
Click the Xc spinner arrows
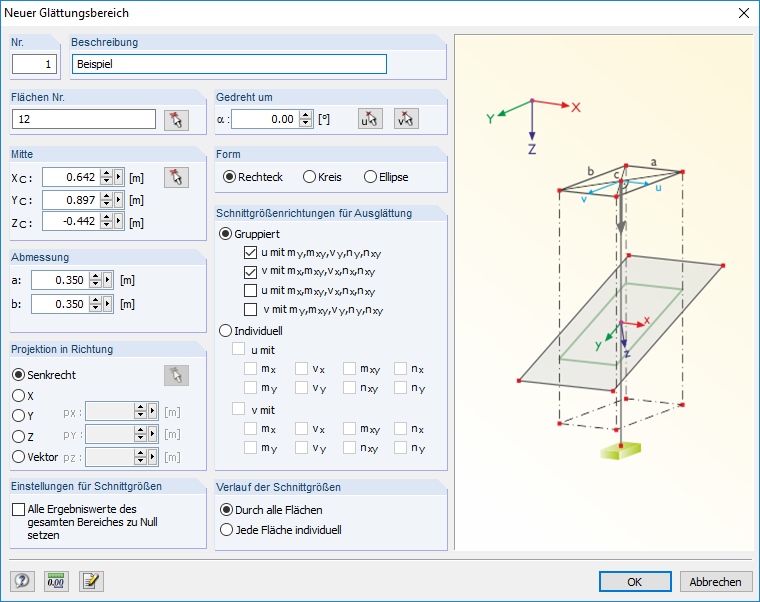pyautogui.click(x=107, y=177)
